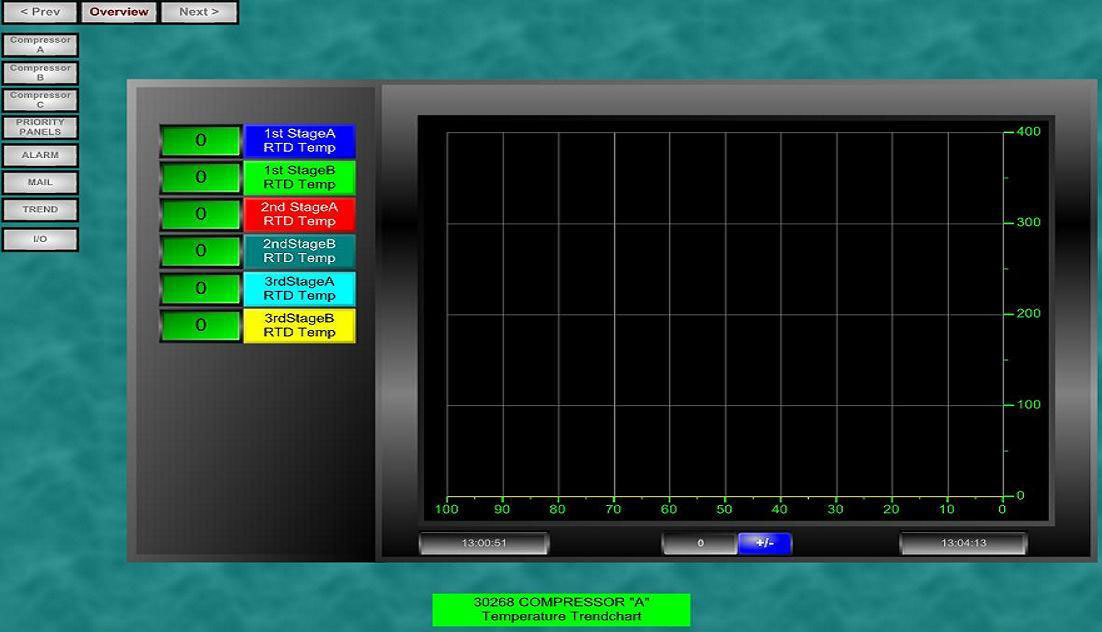Click the blue +/- trend offset button
Viewport: 1102px width, 632px height.
point(765,543)
